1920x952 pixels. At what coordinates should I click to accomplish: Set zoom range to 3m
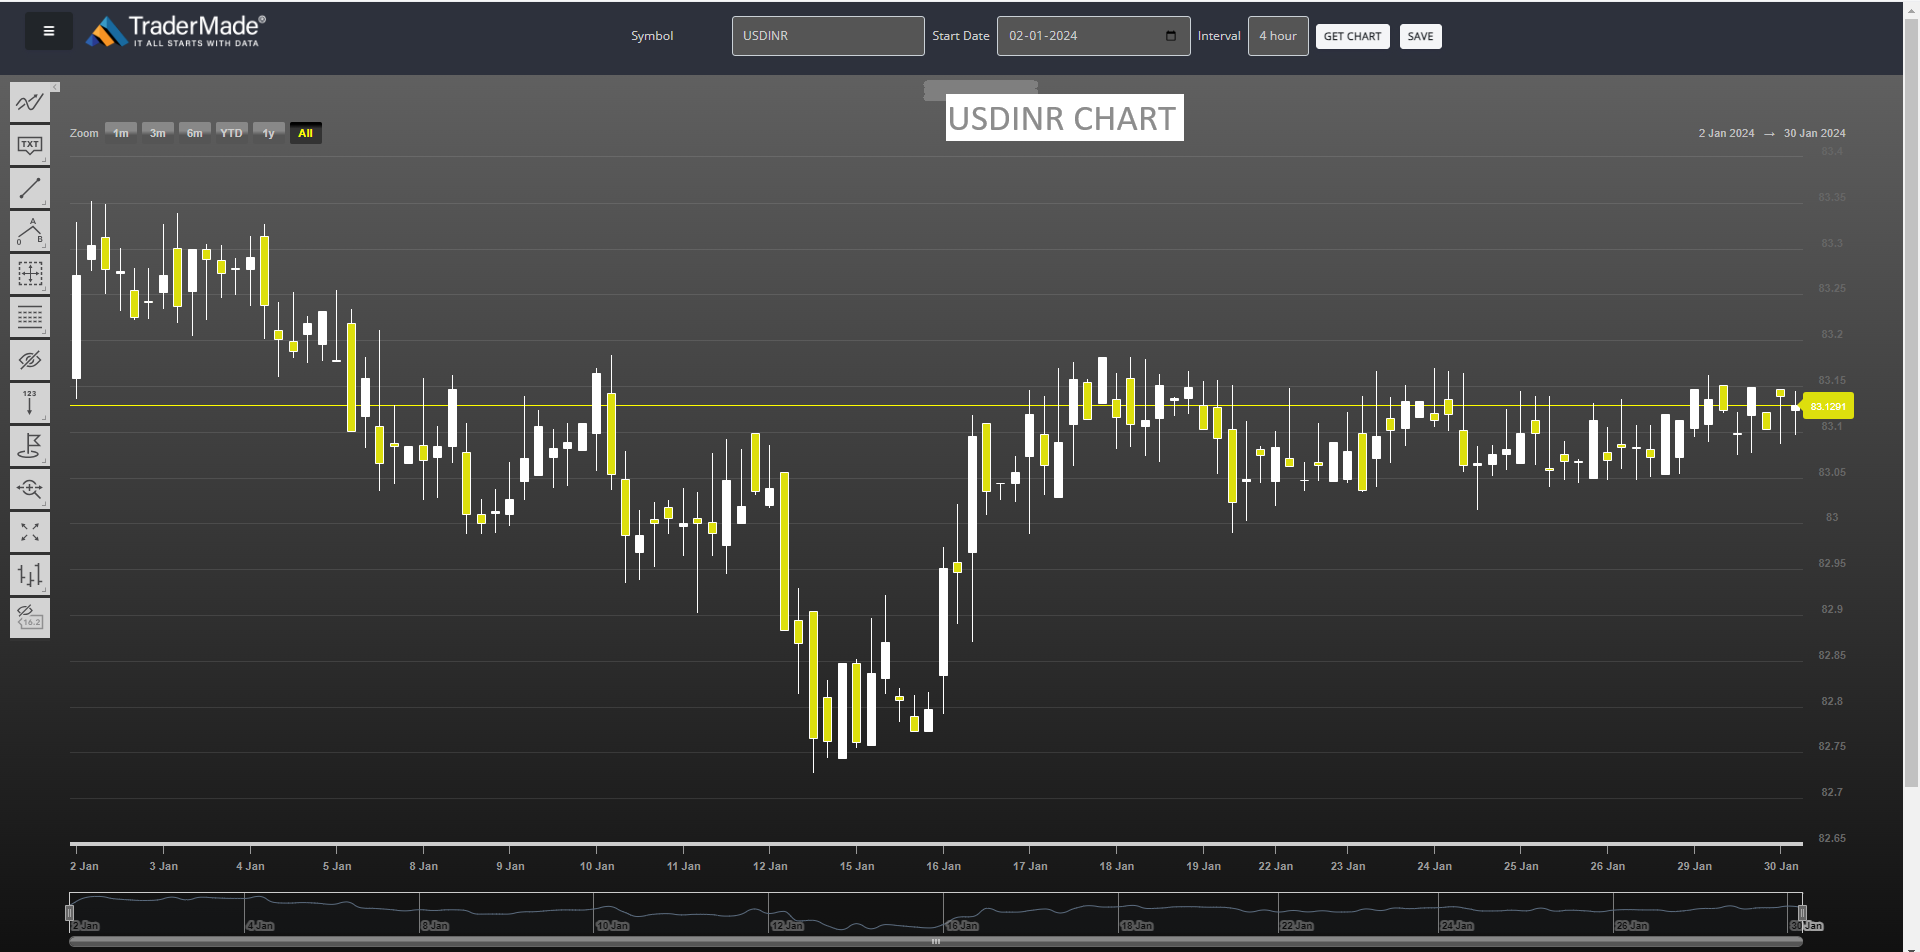158,133
